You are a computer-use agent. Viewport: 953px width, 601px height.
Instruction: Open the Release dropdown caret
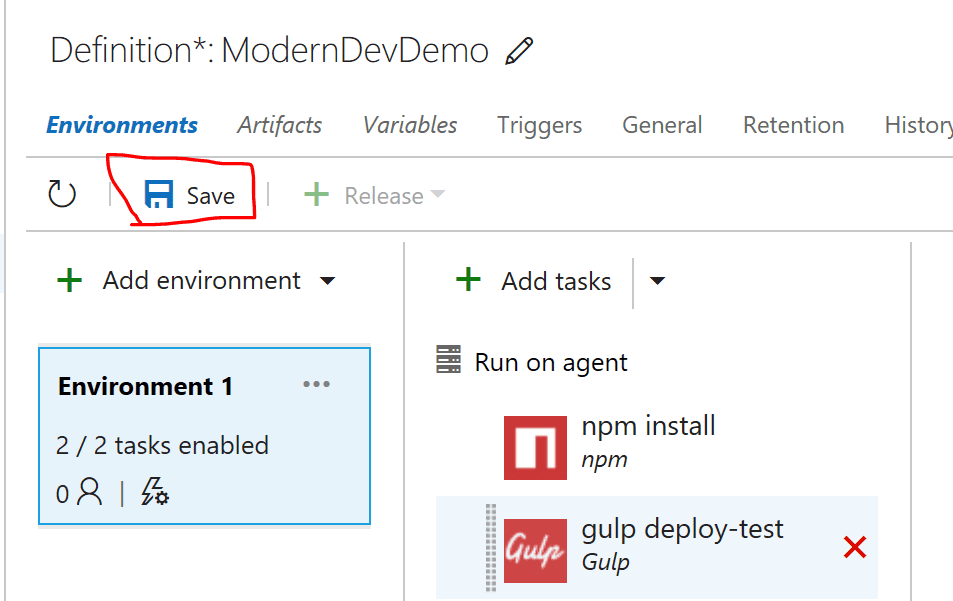[x=438, y=194]
